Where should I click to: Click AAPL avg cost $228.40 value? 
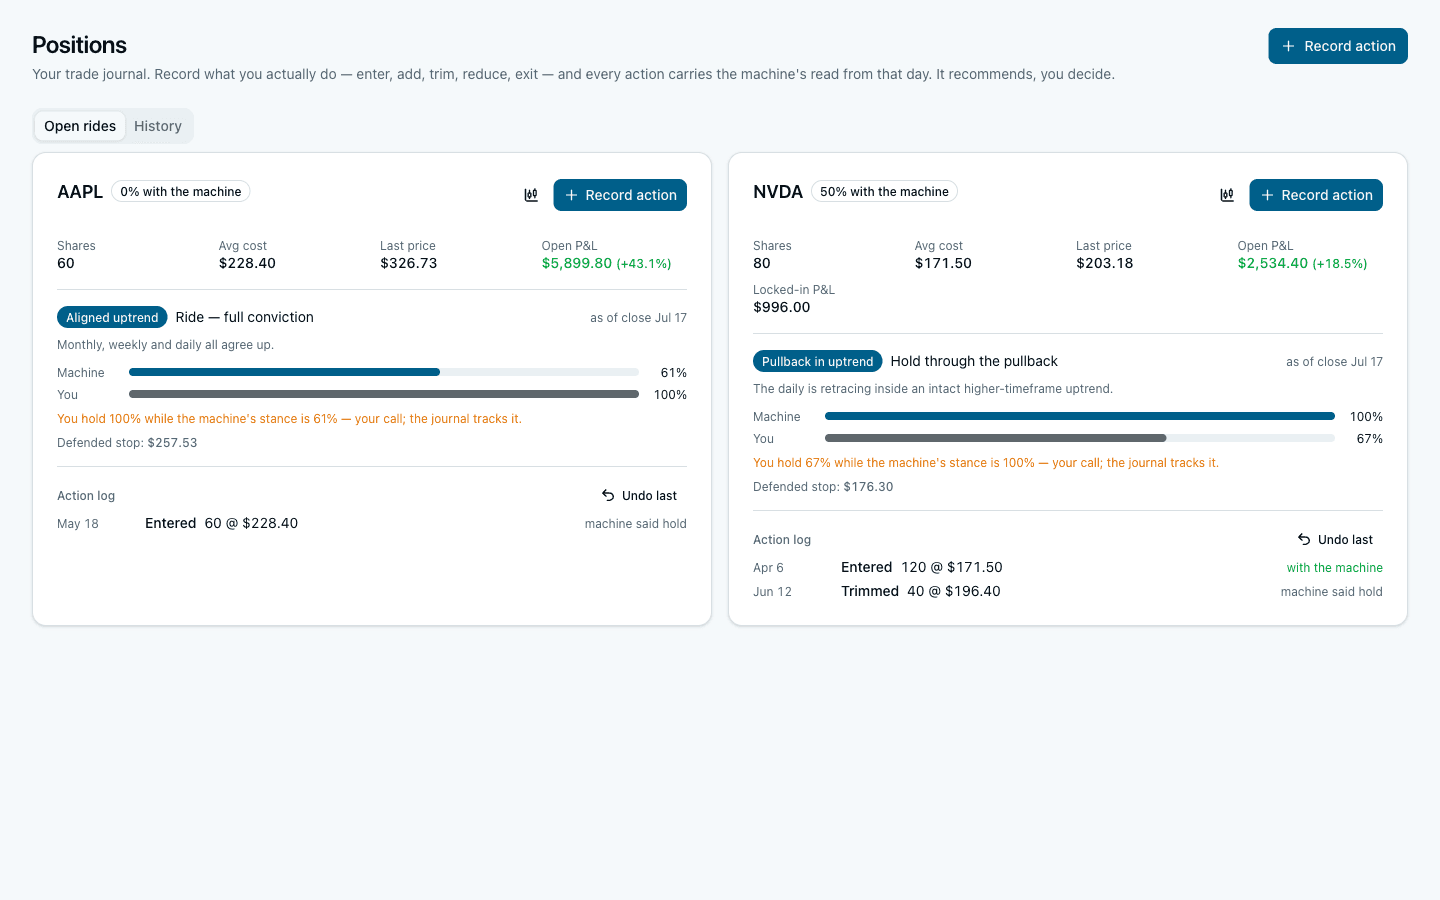(x=247, y=264)
